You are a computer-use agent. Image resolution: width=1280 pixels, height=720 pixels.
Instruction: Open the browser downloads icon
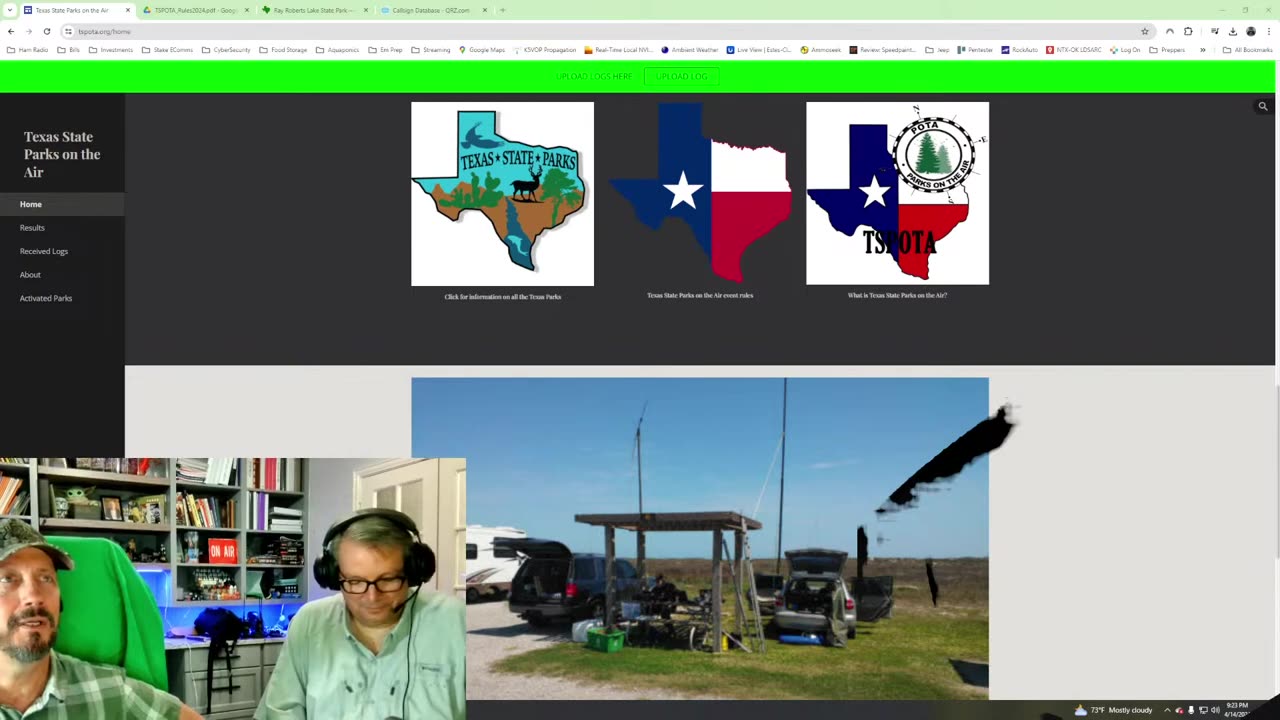[1233, 31]
